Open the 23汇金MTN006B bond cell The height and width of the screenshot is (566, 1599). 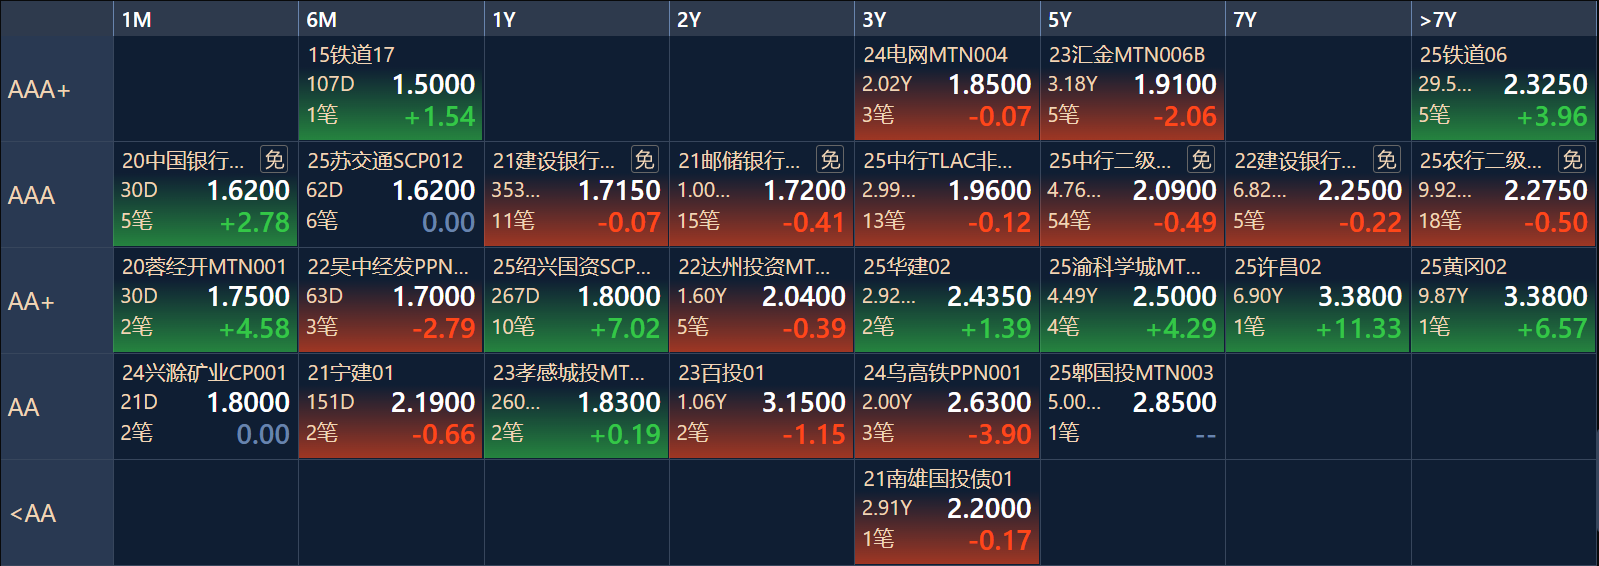(1132, 89)
